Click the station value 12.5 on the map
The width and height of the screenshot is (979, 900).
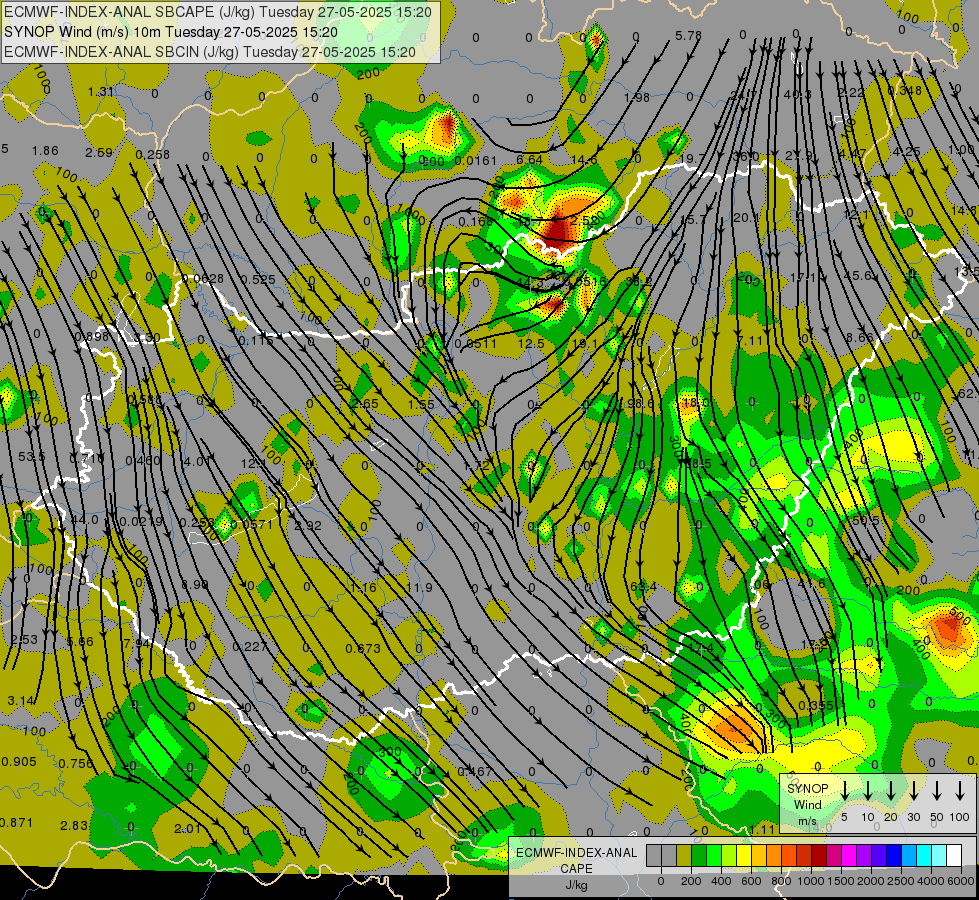coord(531,344)
